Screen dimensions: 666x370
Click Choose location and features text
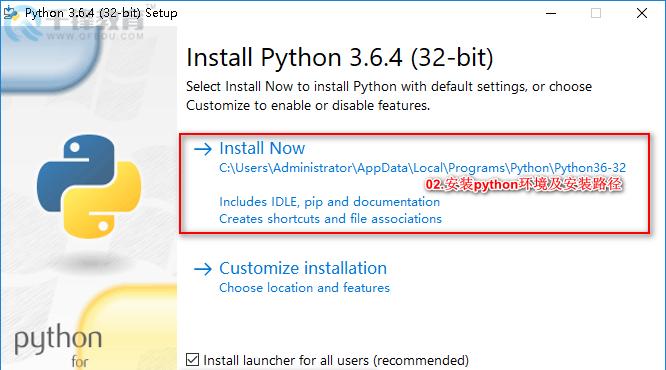[305, 288]
